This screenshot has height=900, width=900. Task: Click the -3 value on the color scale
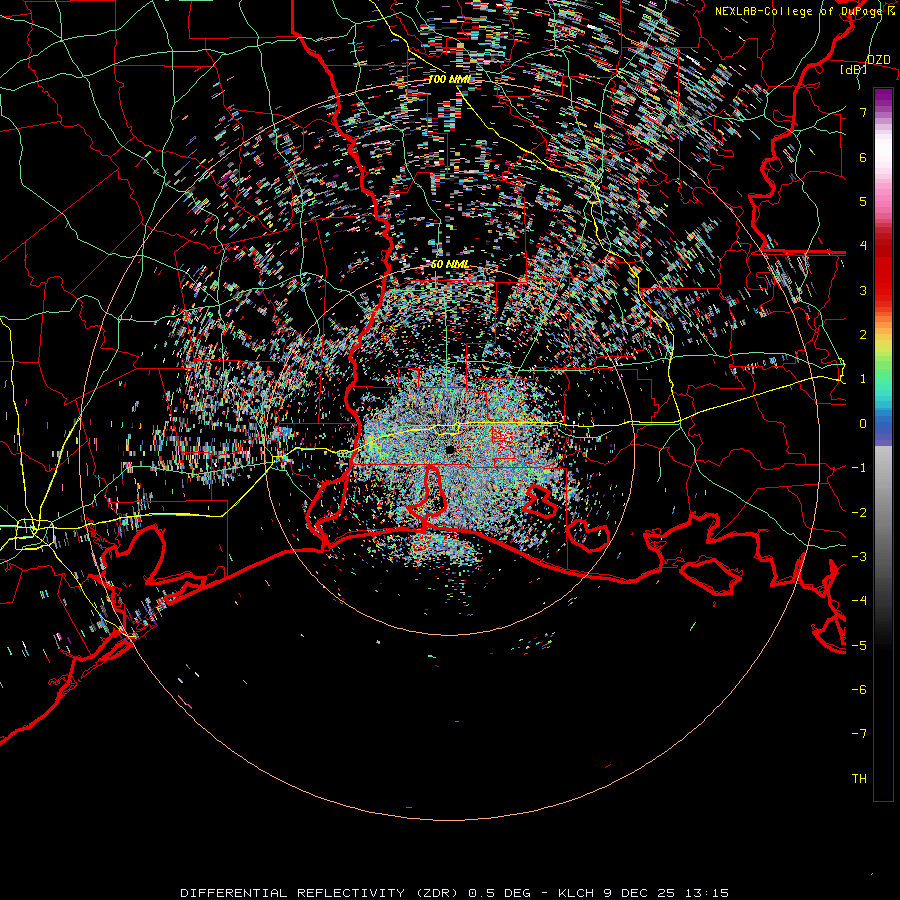pos(859,557)
